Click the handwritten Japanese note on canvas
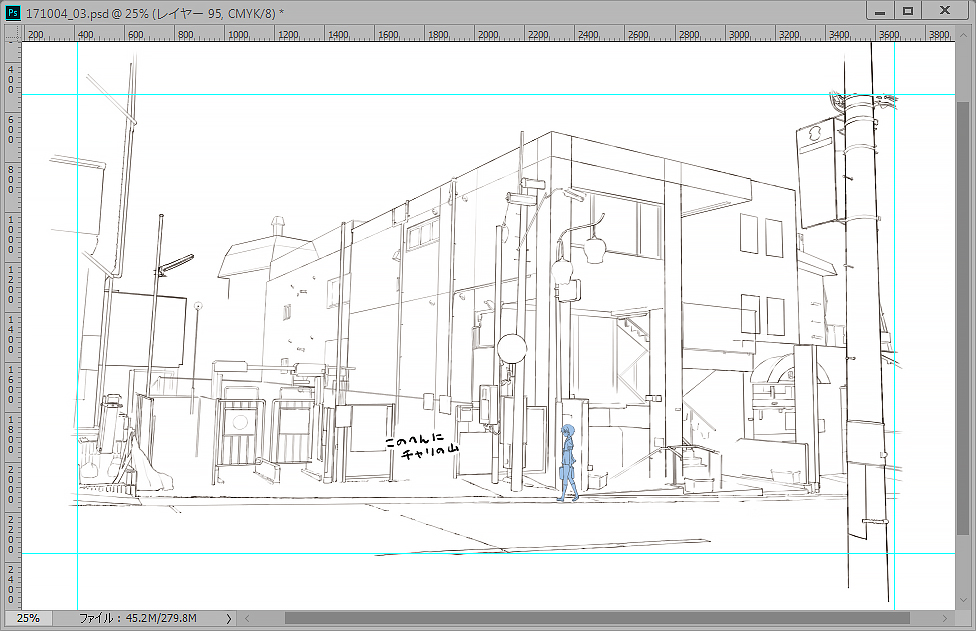 [422, 446]
